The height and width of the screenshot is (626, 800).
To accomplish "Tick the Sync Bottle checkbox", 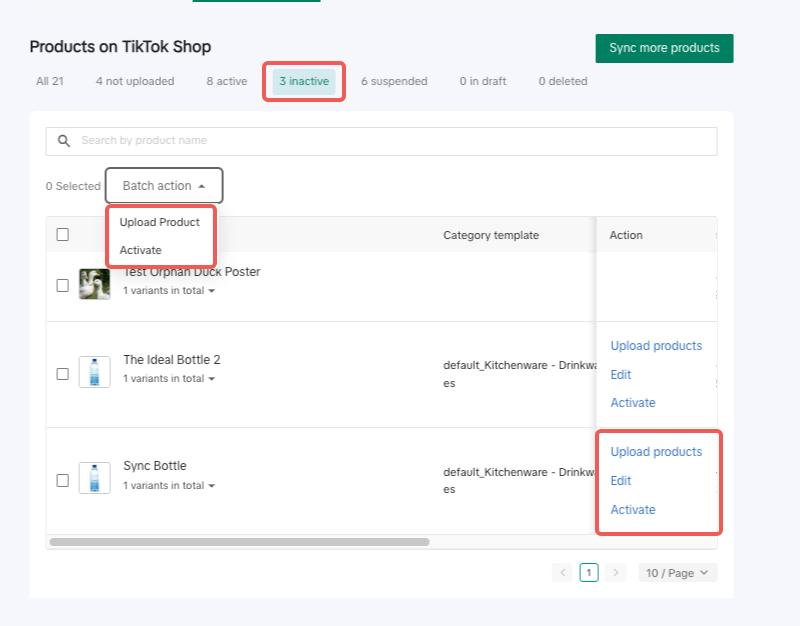I will pyautogui.click(x=63, y=480).
